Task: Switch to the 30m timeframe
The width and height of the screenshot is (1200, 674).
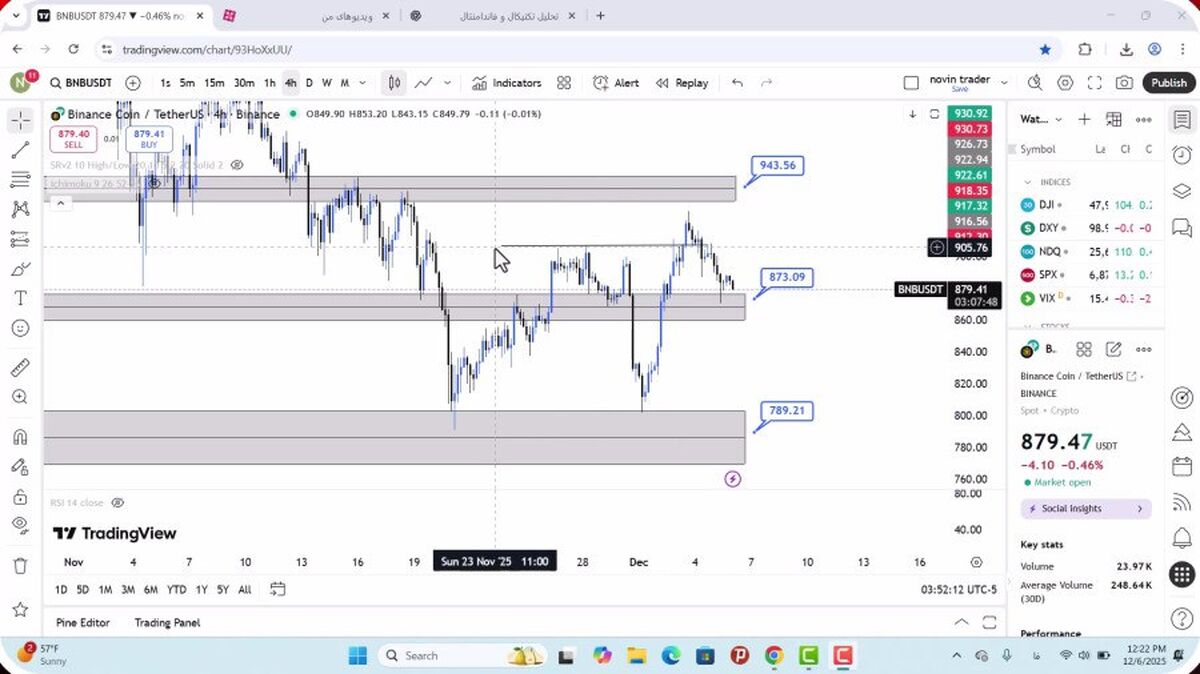Action: 244,83
